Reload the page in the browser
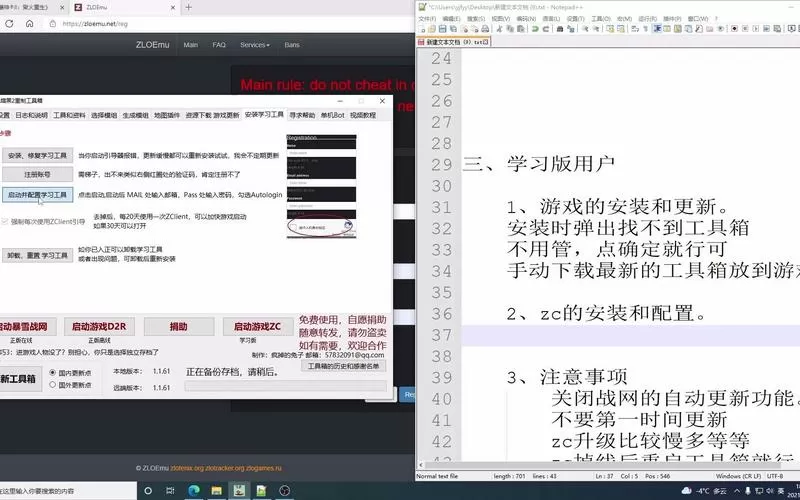The width and height of the screenshot is (800, 500). click(9, 23)
